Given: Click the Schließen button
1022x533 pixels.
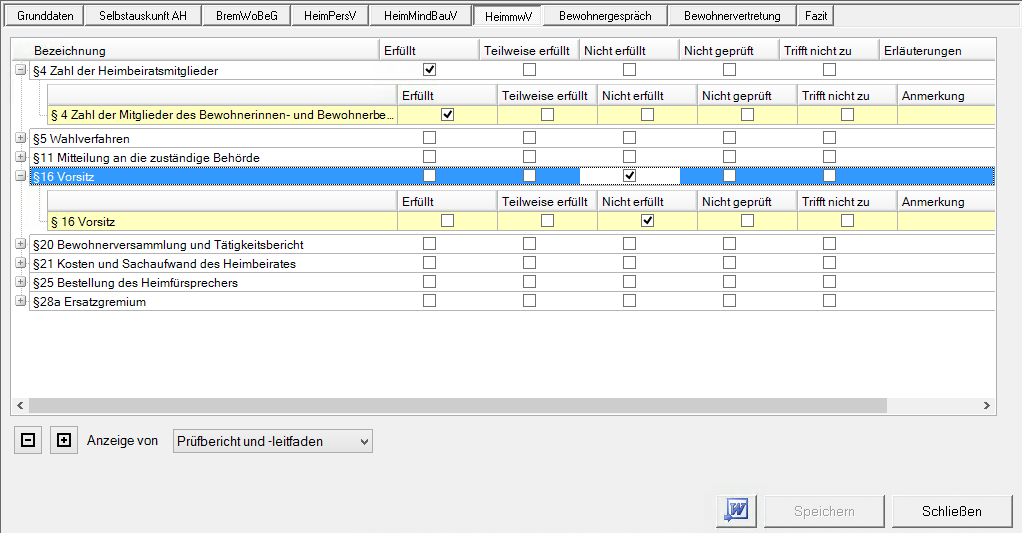Looking at the screenshot, I should 952,511.
